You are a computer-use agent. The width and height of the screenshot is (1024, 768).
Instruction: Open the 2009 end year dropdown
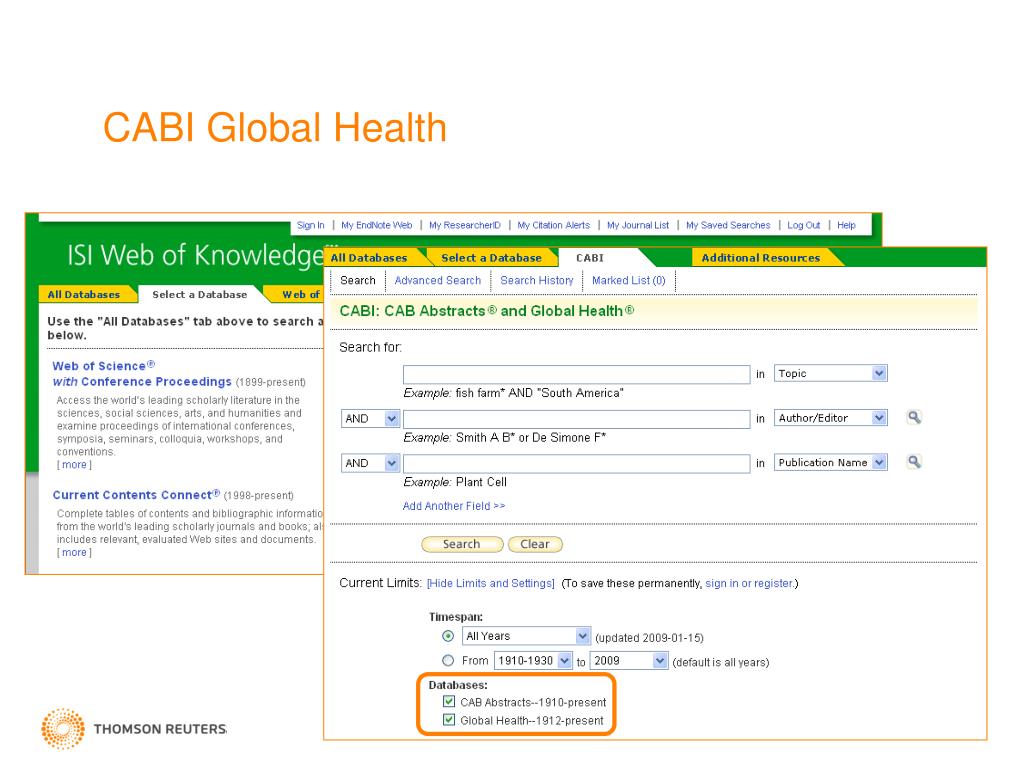coord(629,660)
